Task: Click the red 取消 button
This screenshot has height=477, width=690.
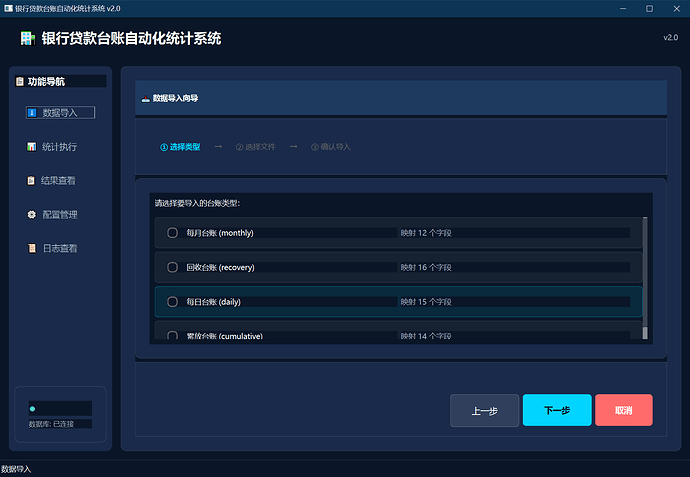Action: (624, 410)
